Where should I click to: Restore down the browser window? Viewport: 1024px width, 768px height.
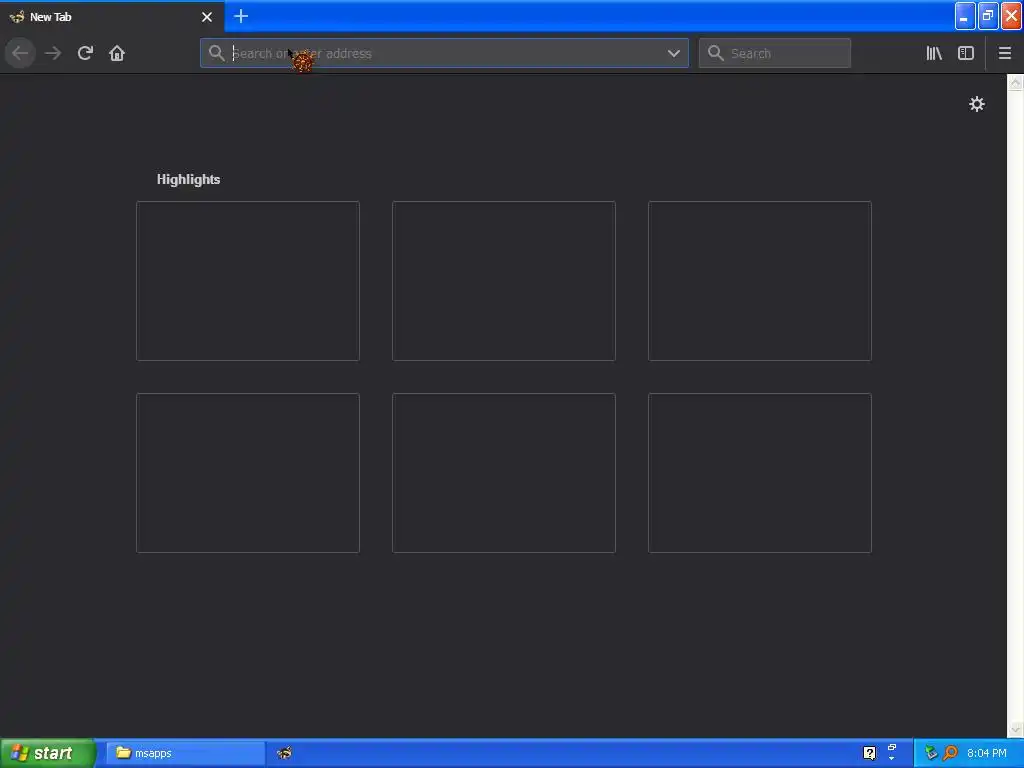(988, 16)
